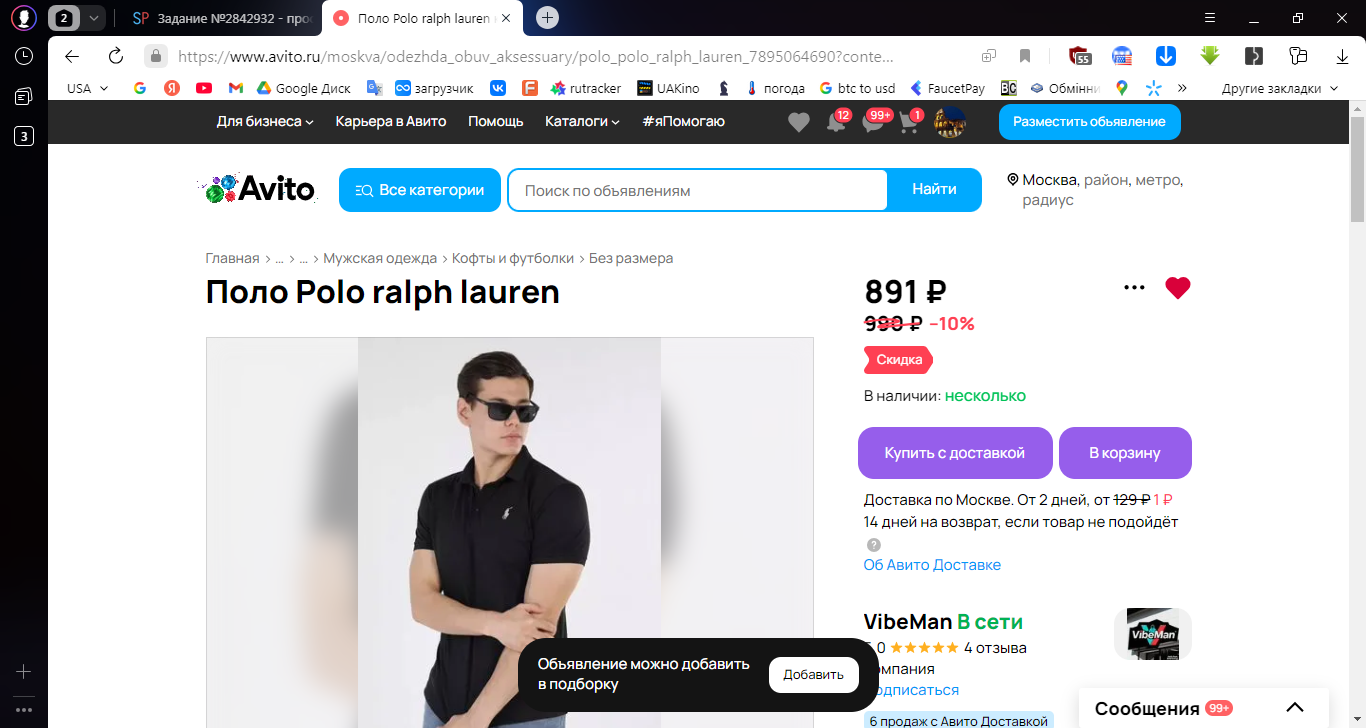Screen dimensions: 1366x728
Task: Add the polo to cart with В корзину
Action: pyautogui.click(x=1125, y=453)
